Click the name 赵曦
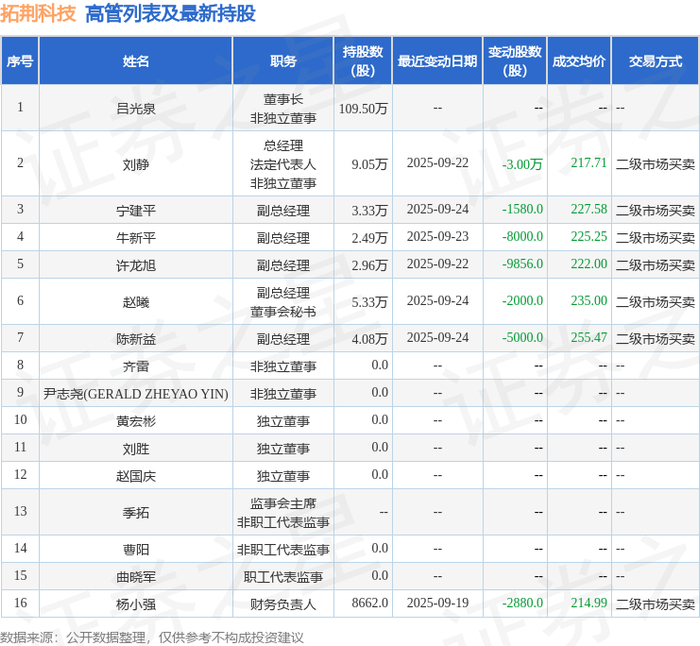The width and height of the screenshot is (700, 646). point(136,302)
